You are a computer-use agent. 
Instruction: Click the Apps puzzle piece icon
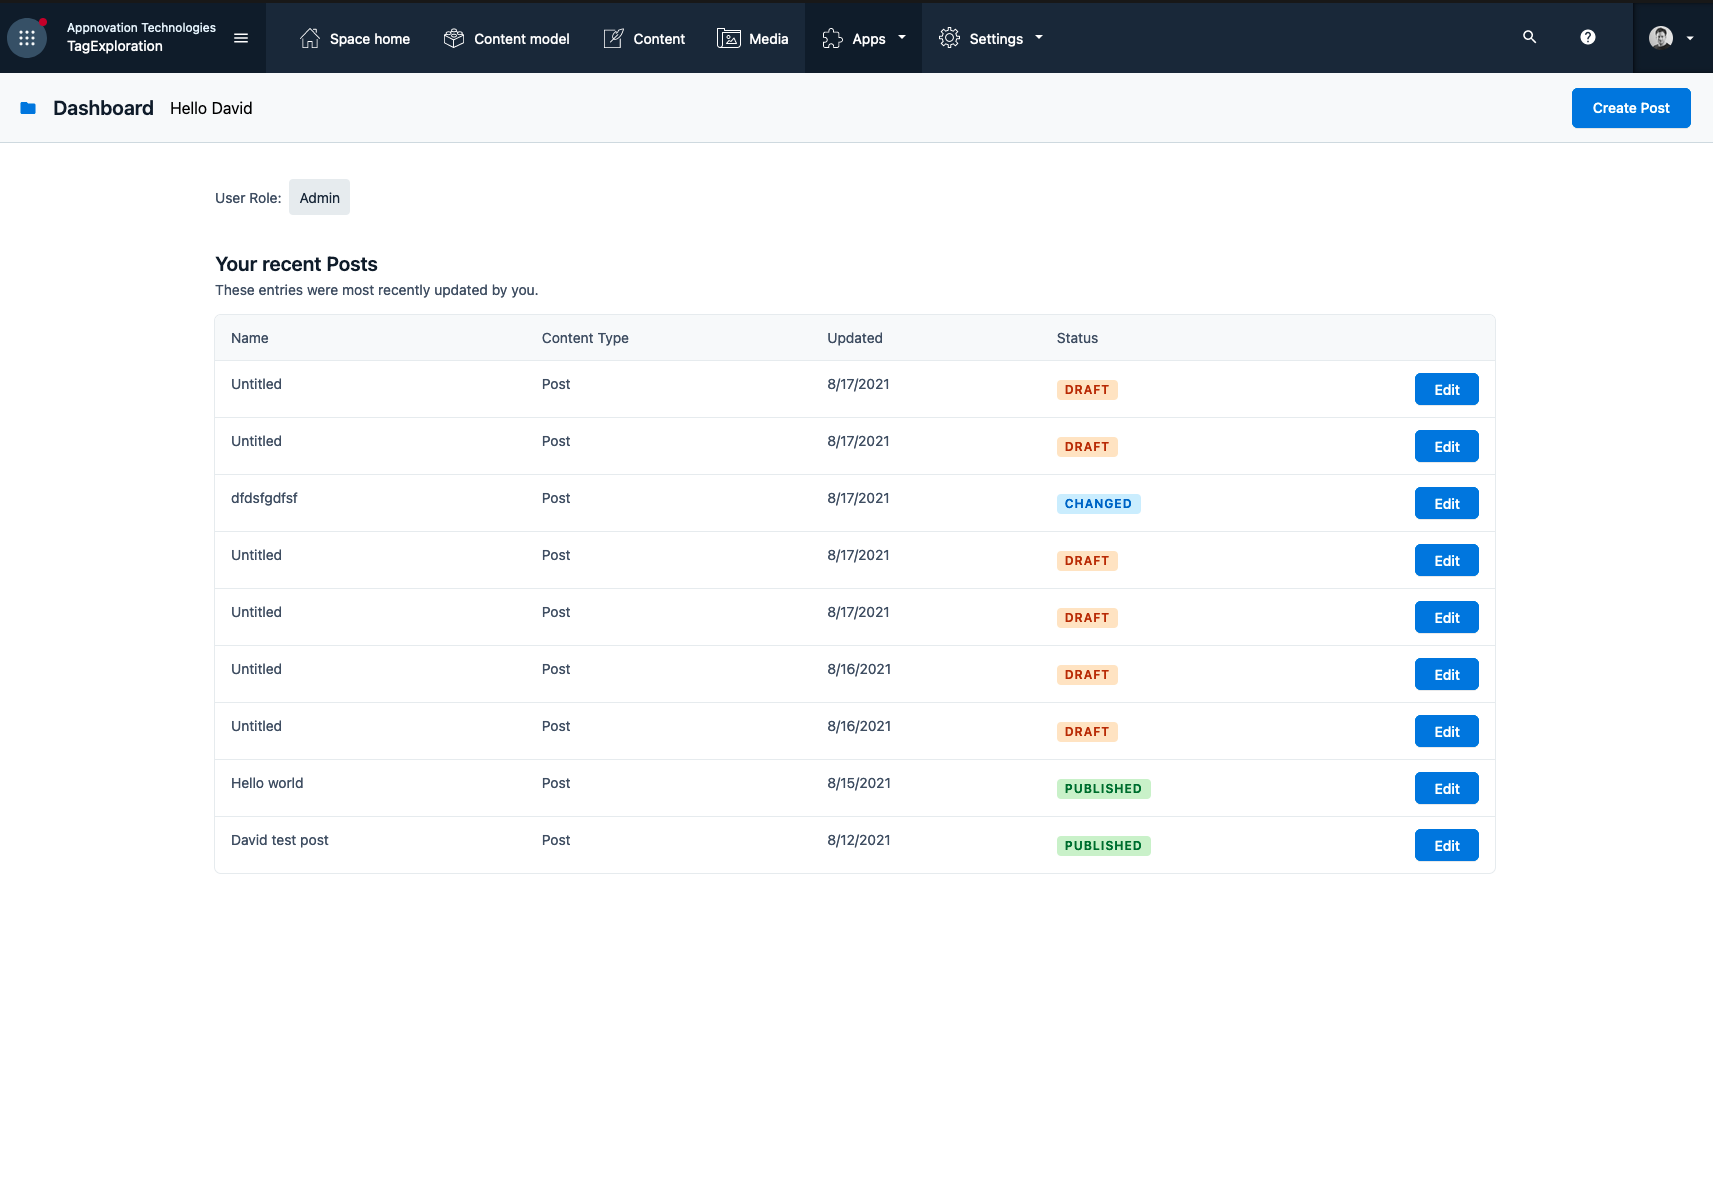click(x=832, y=38)
